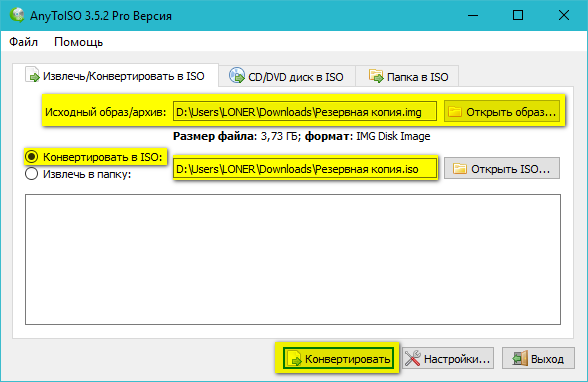Open the Помощь menu
Viewport: 588px width, 382px height.
(78, 42)
